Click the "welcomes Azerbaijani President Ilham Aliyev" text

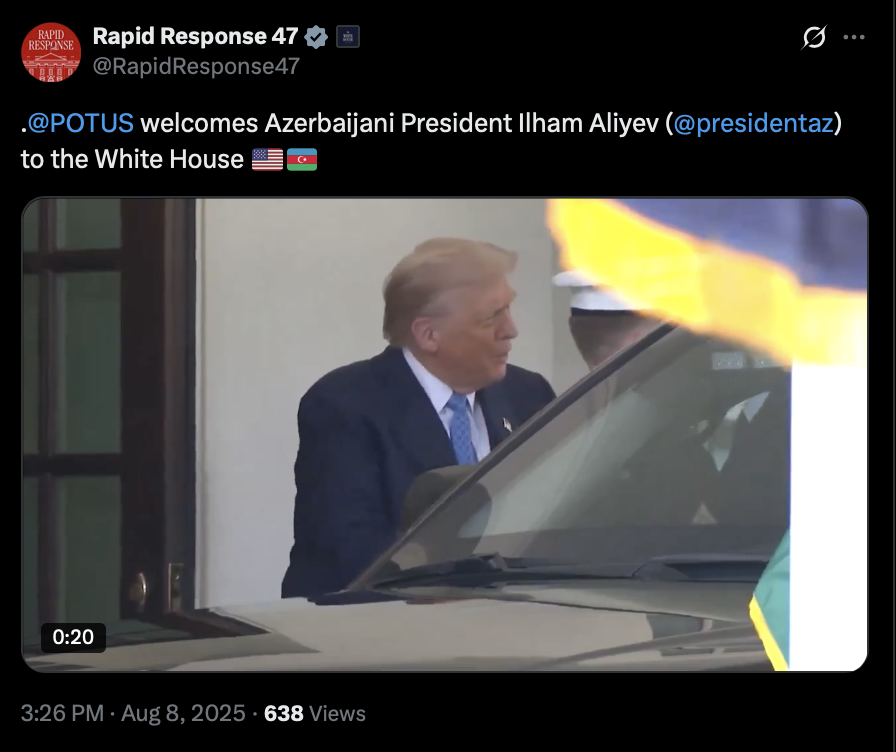pyautogui.click(x=399, y=123)
